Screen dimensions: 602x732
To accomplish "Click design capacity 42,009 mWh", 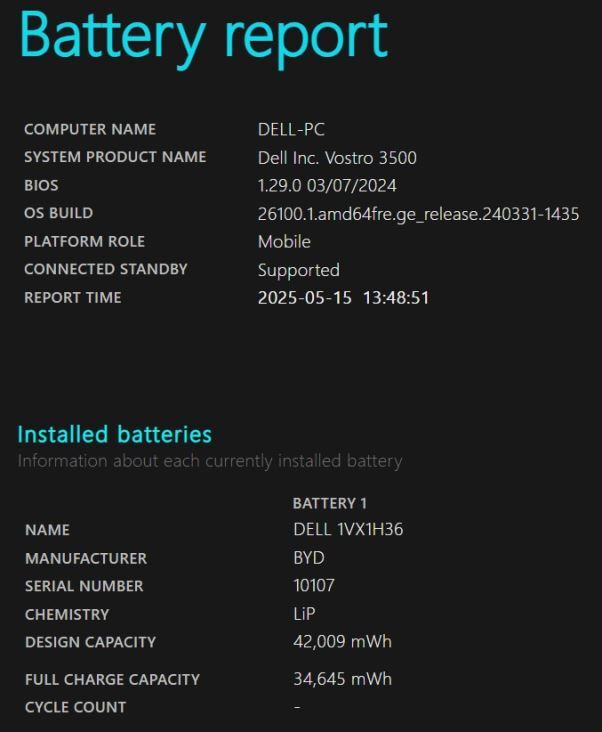I will 342,641.
